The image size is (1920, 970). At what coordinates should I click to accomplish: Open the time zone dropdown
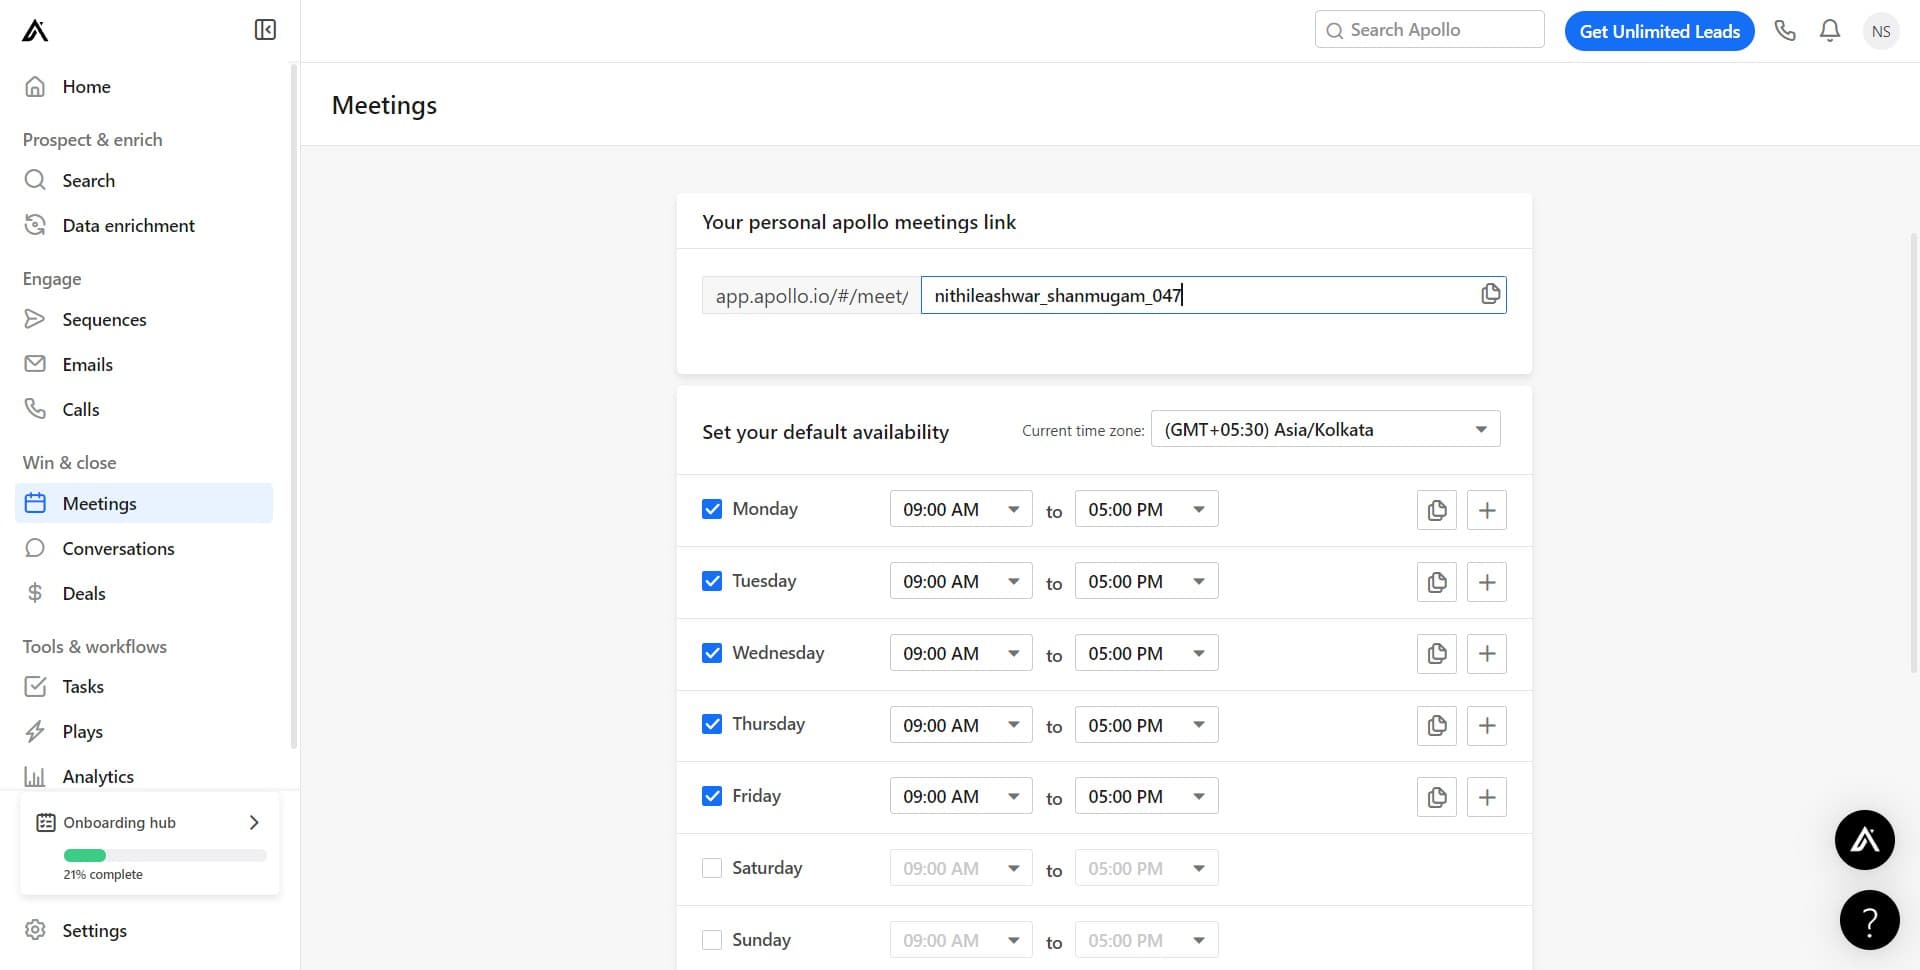coord(1325,429)
